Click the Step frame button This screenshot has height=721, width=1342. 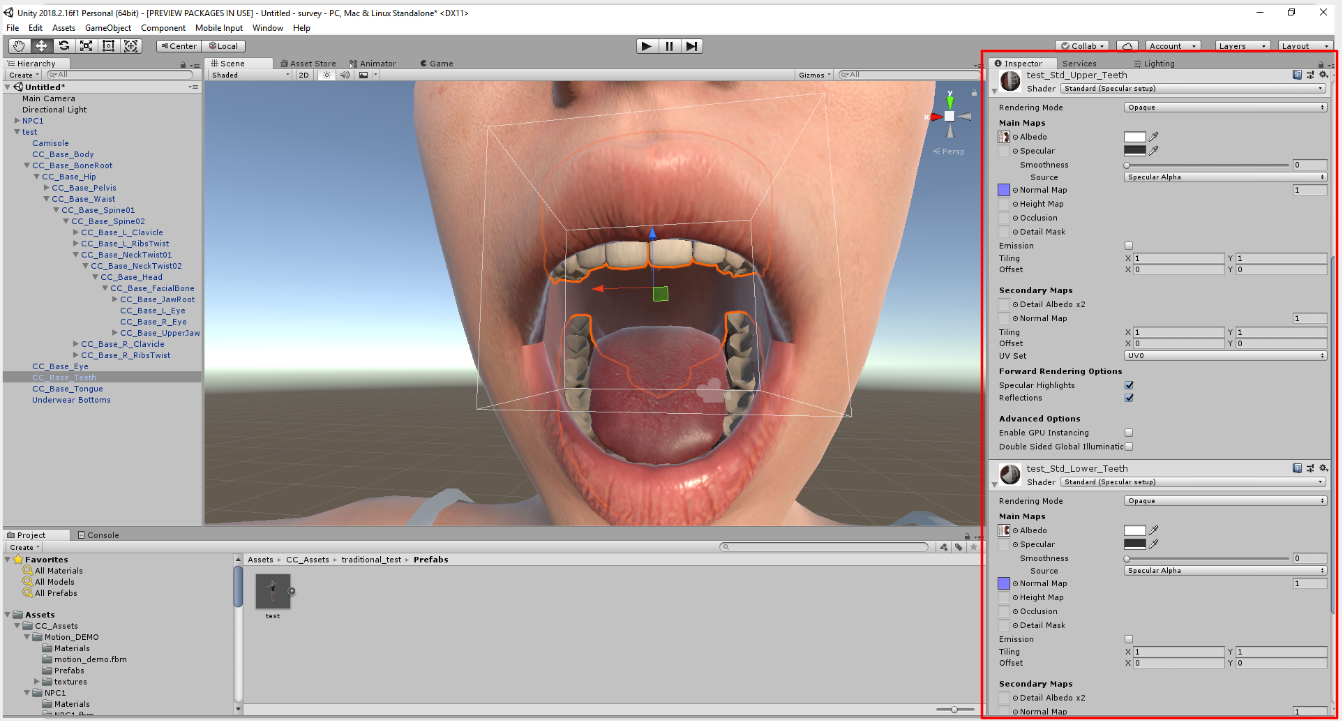(x=691, y=46)
